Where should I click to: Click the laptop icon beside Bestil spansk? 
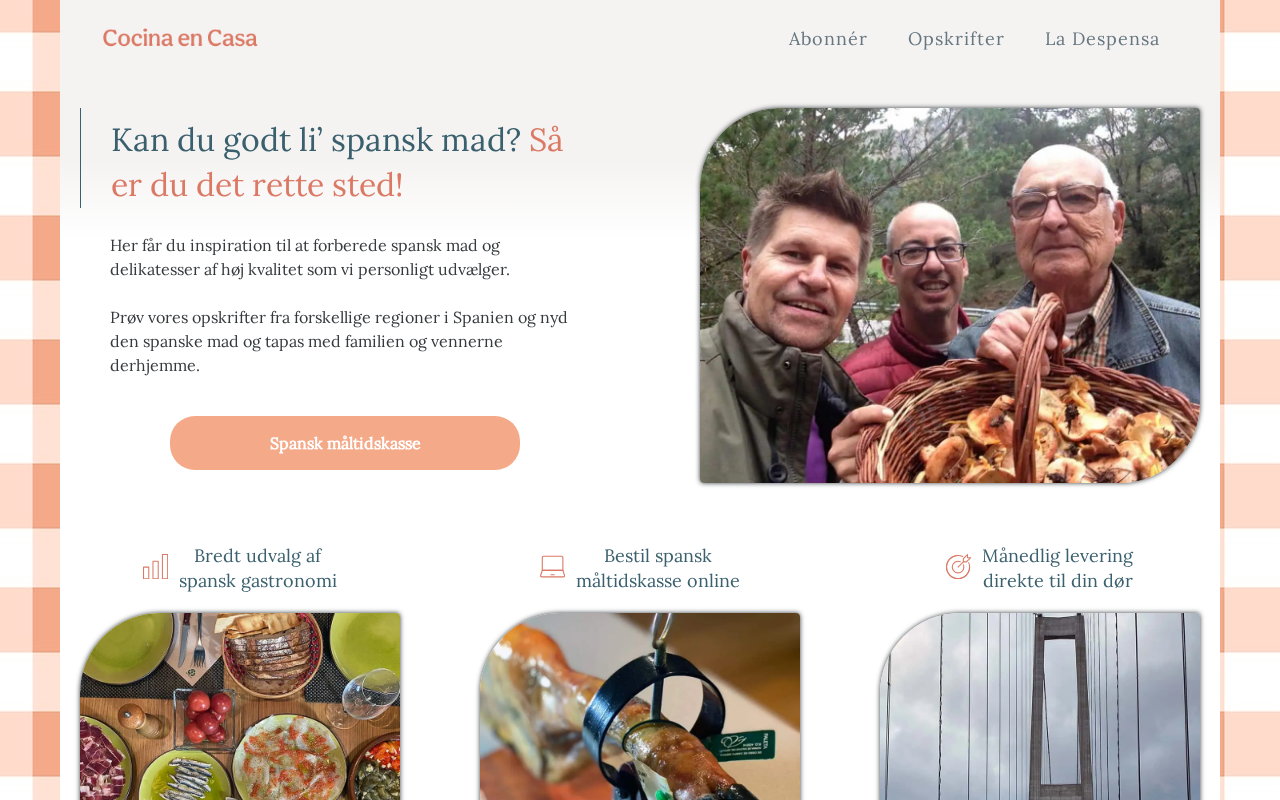[552, 567]
